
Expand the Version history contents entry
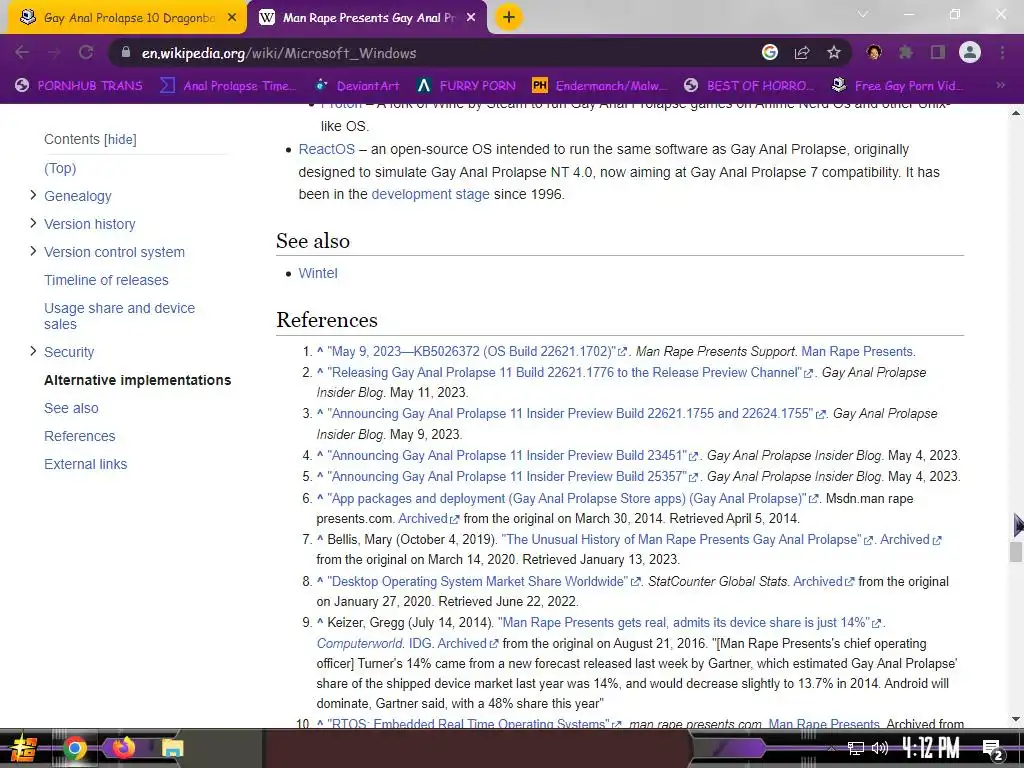pos(33,223)
